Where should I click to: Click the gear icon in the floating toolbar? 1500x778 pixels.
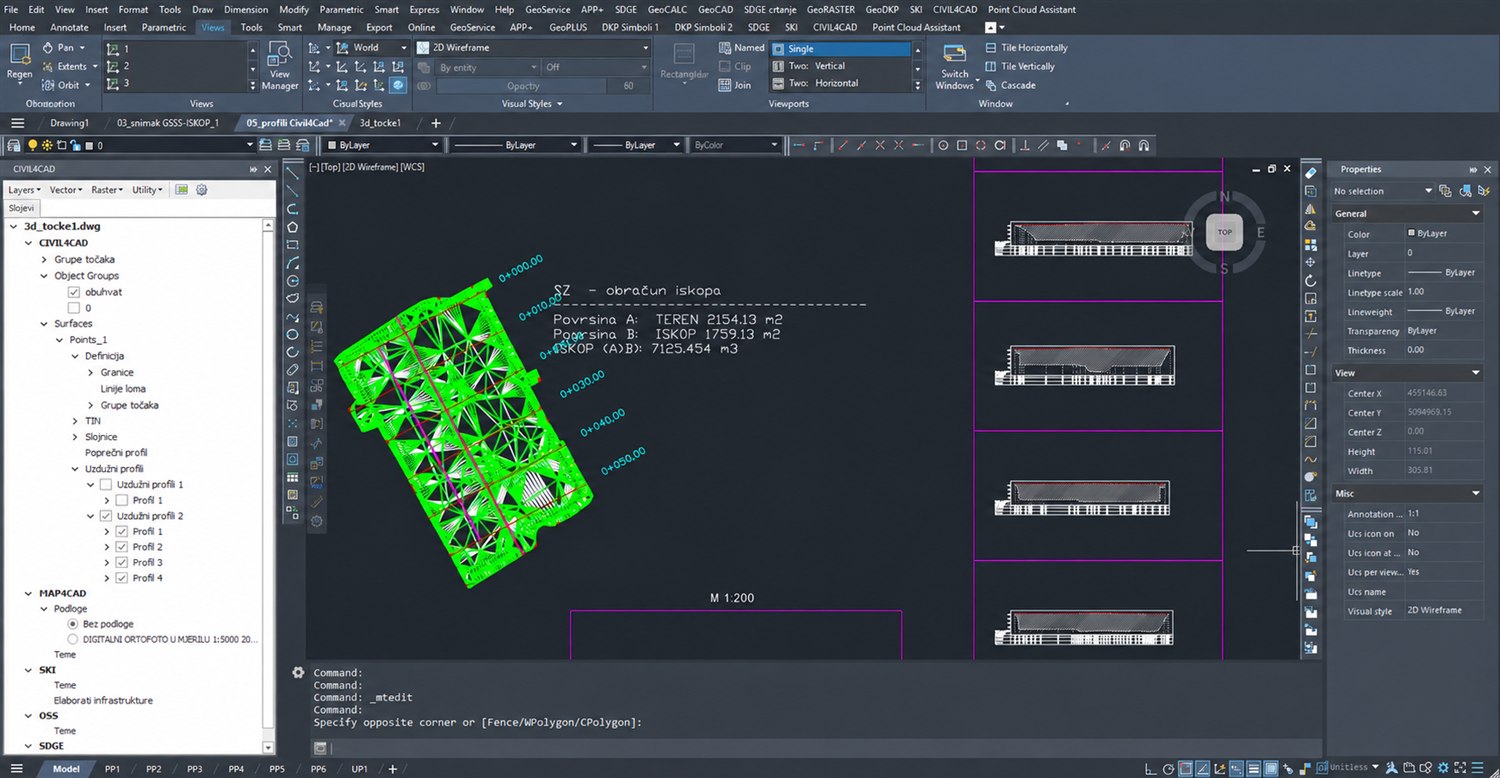(x=317, y=521)
